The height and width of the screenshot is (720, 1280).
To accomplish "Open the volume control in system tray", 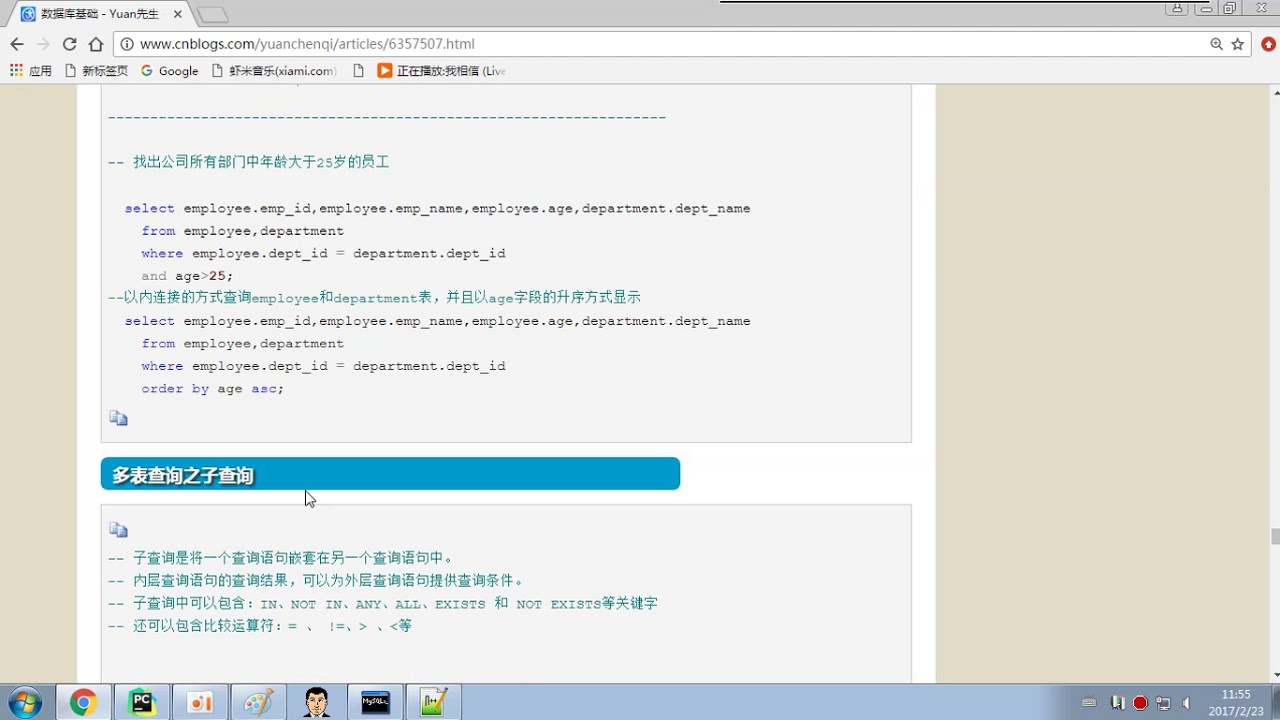I will point(1186,703).
